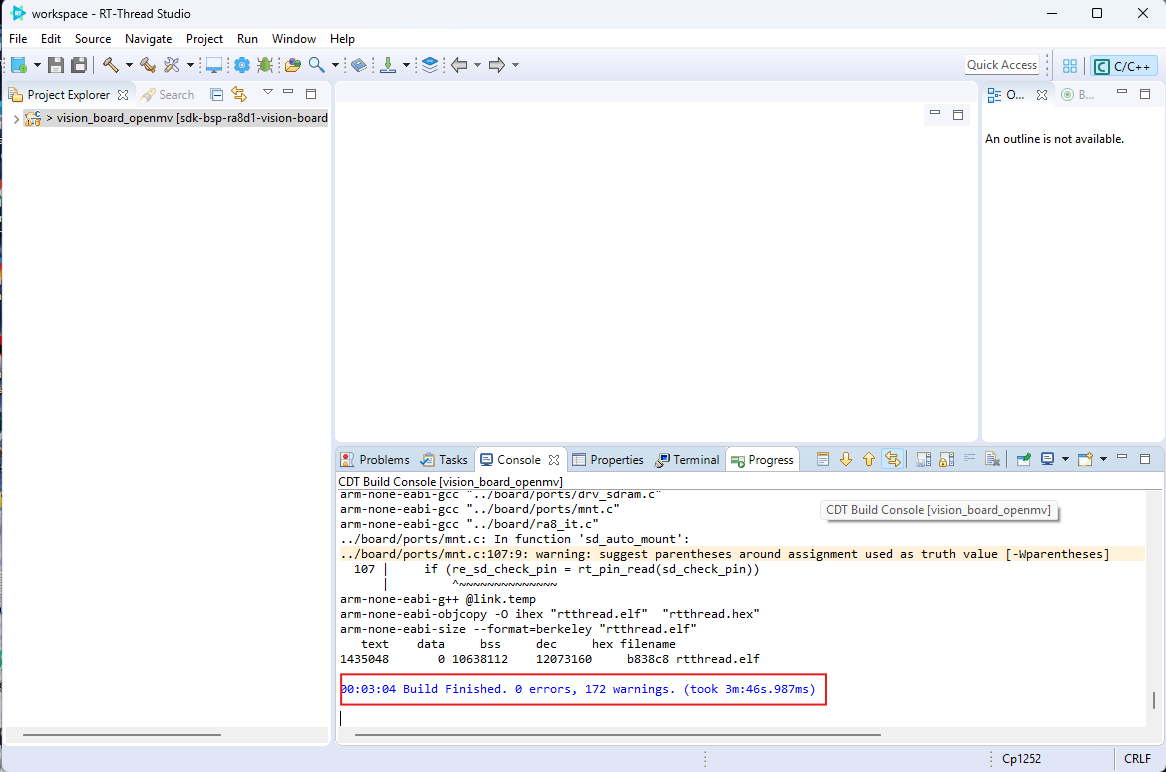Open the SDK Manager stacked layers icon

tap(430, 65)
